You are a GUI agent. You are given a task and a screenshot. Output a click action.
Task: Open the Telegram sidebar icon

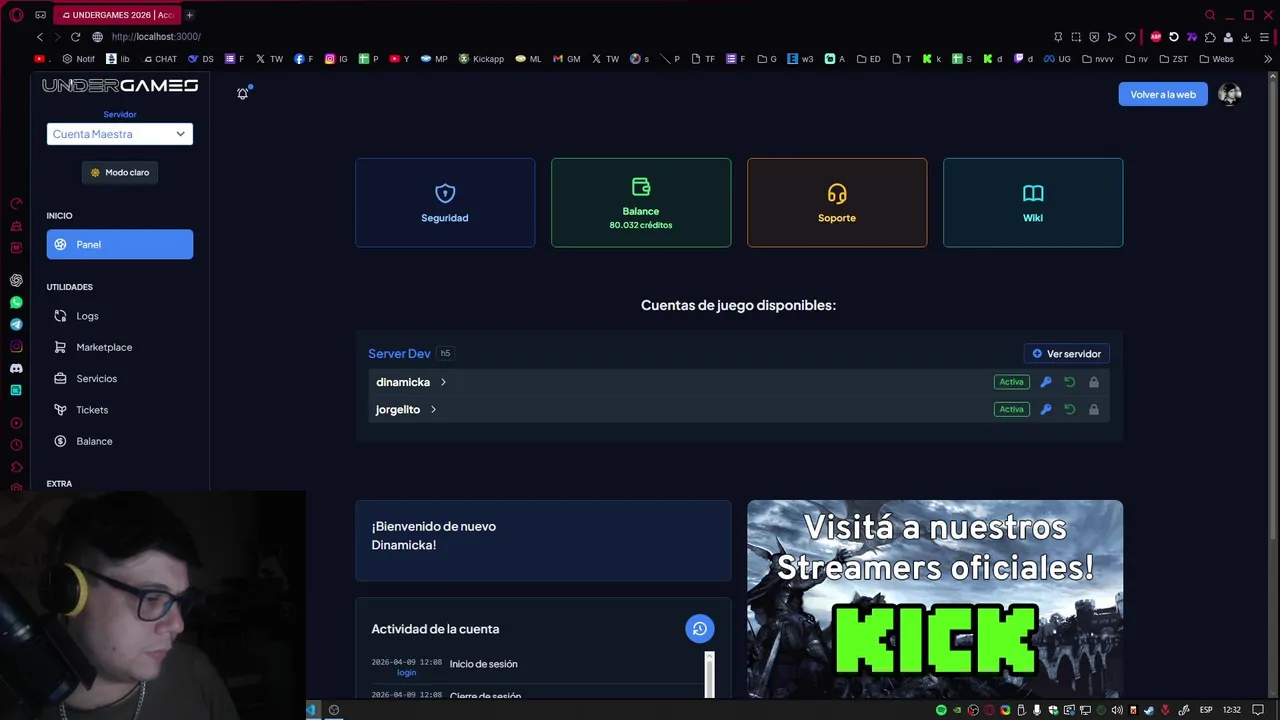(x=16, y=324)
